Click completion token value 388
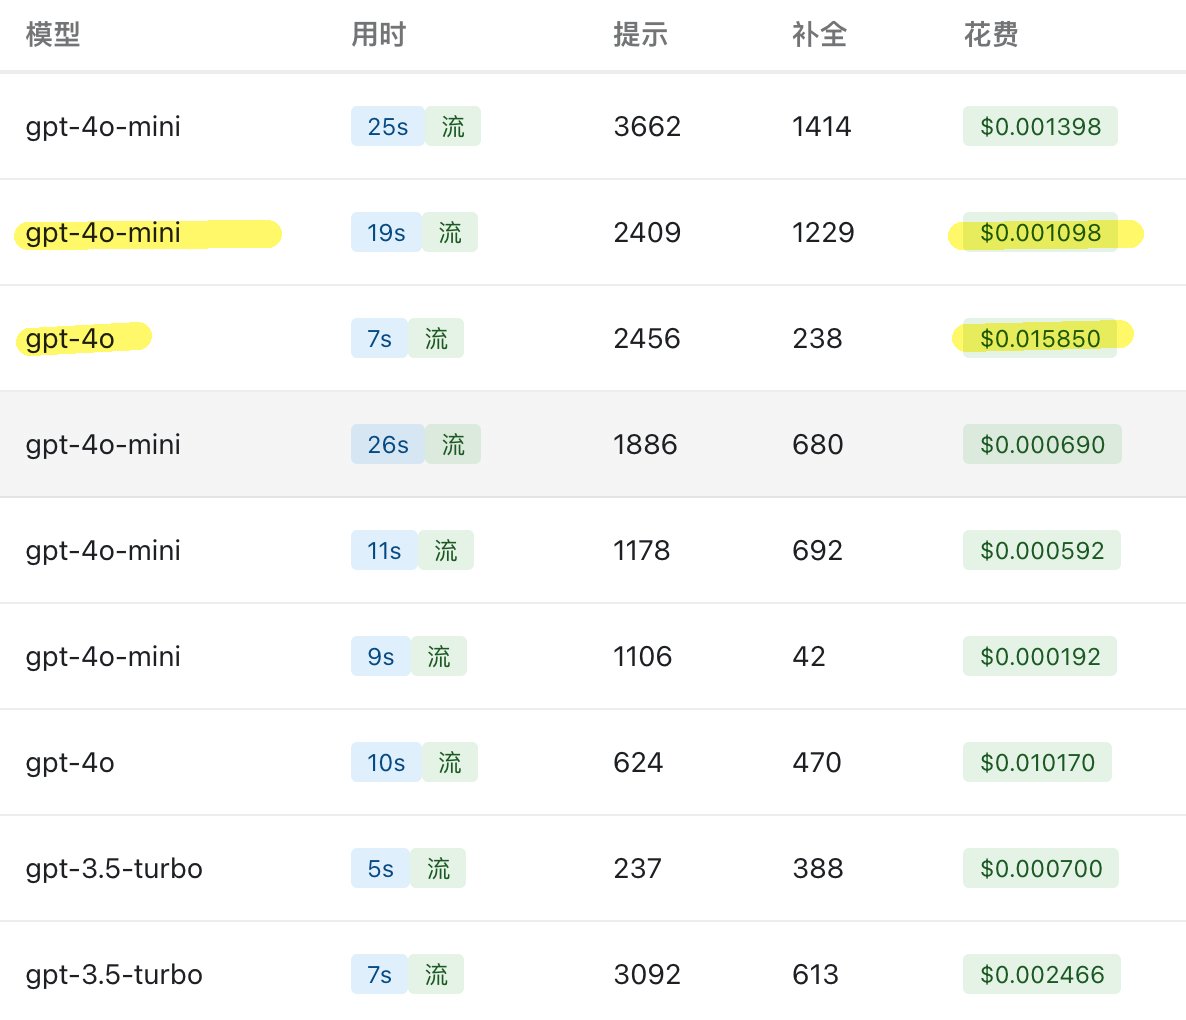 818,867
